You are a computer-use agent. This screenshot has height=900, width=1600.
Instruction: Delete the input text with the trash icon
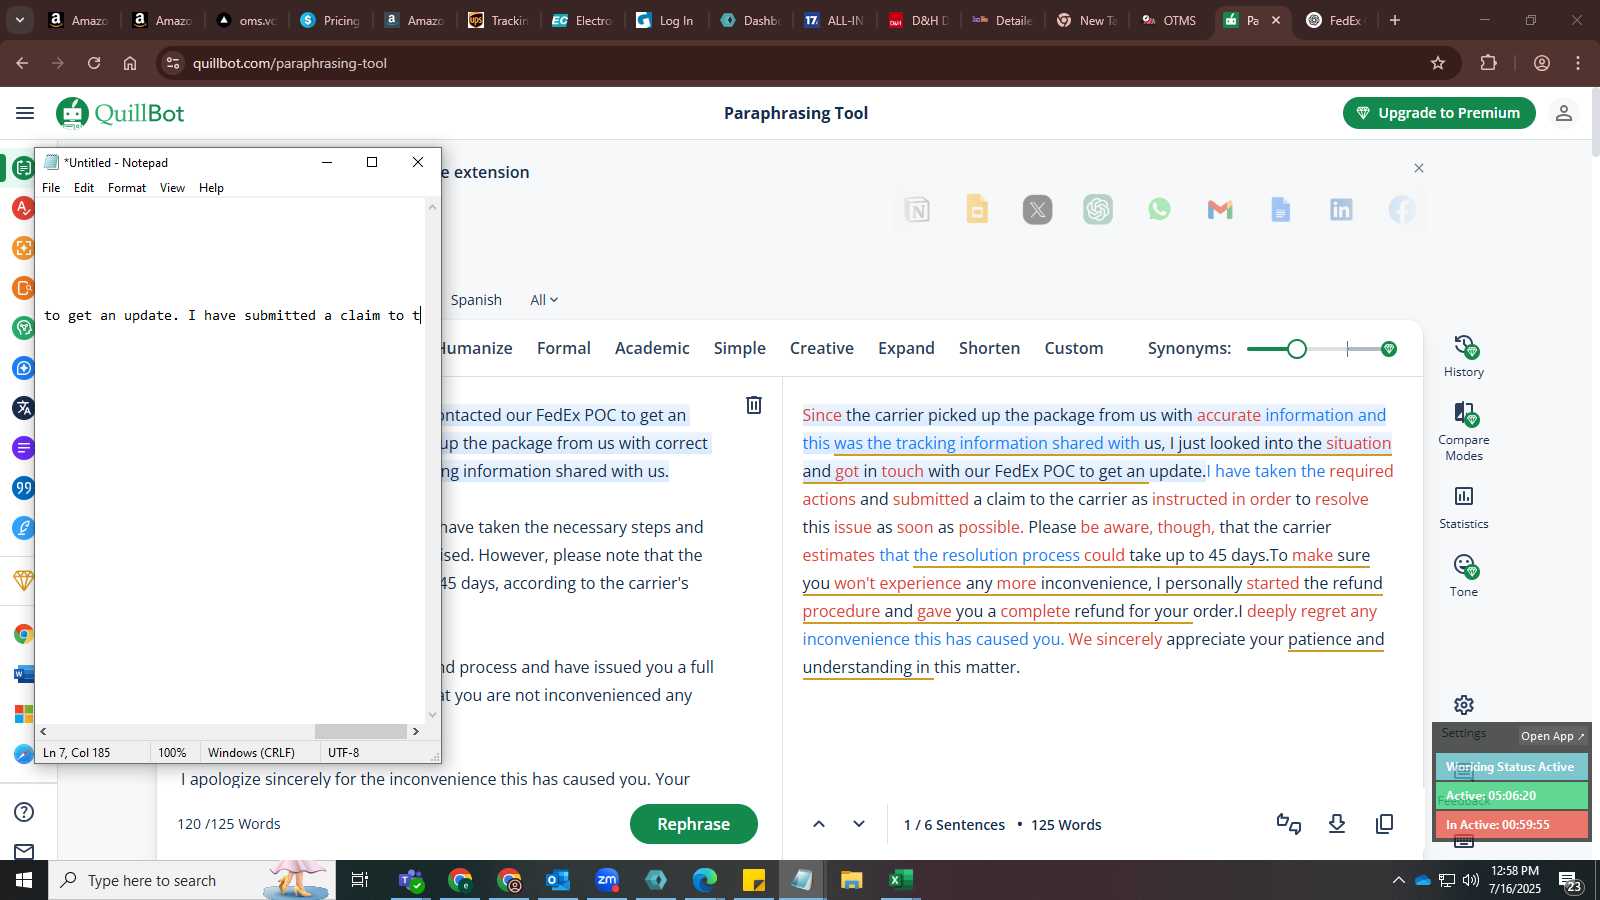pos(754,405)
